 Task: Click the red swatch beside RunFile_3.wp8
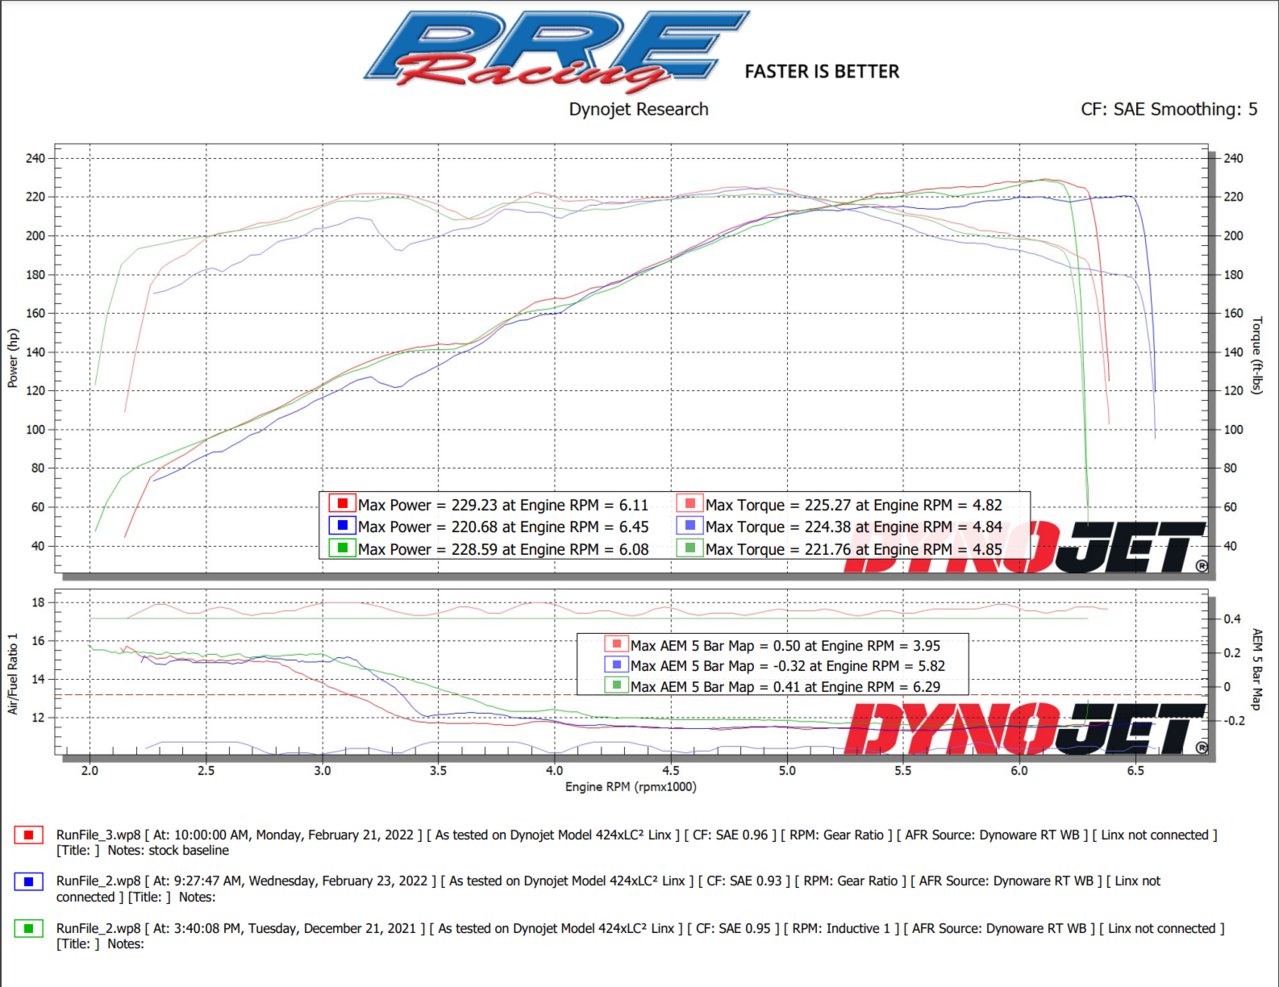tap(29, 835)
